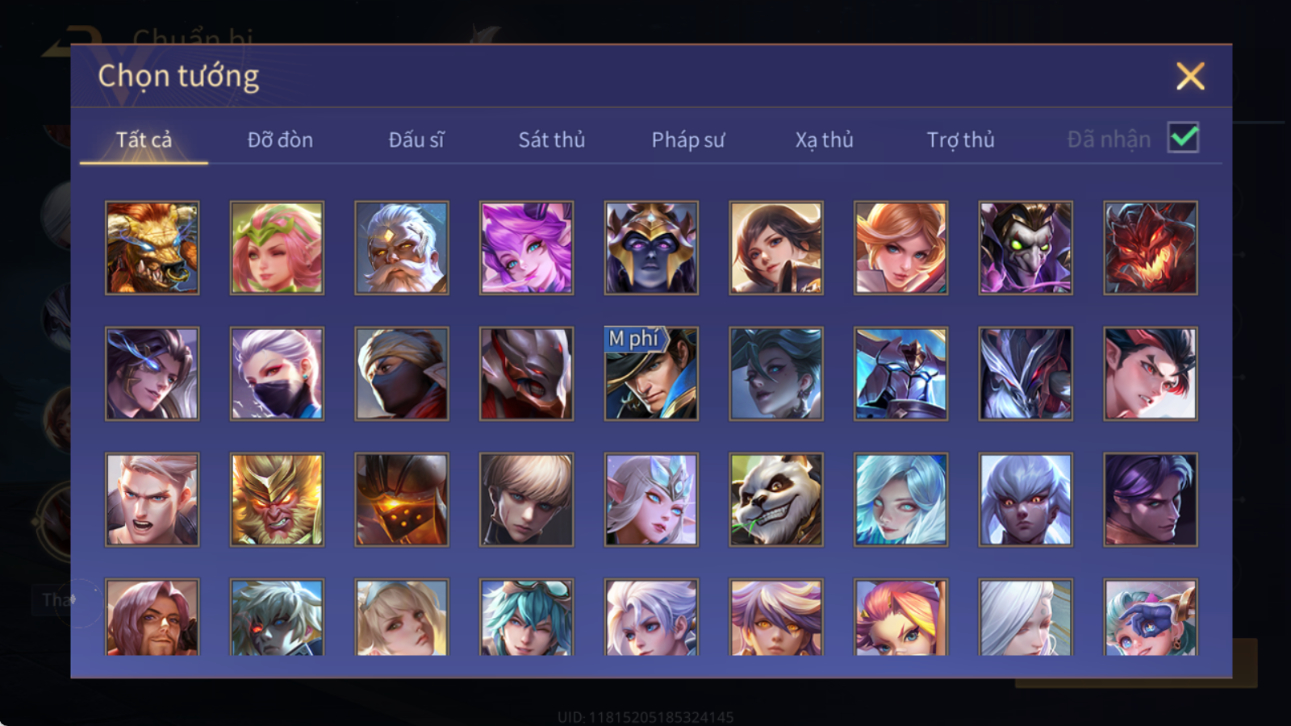Select the red fire demon hero portrait
Image resolution: width=1291 pixels, height=726 pixels.
(1150, 248)
